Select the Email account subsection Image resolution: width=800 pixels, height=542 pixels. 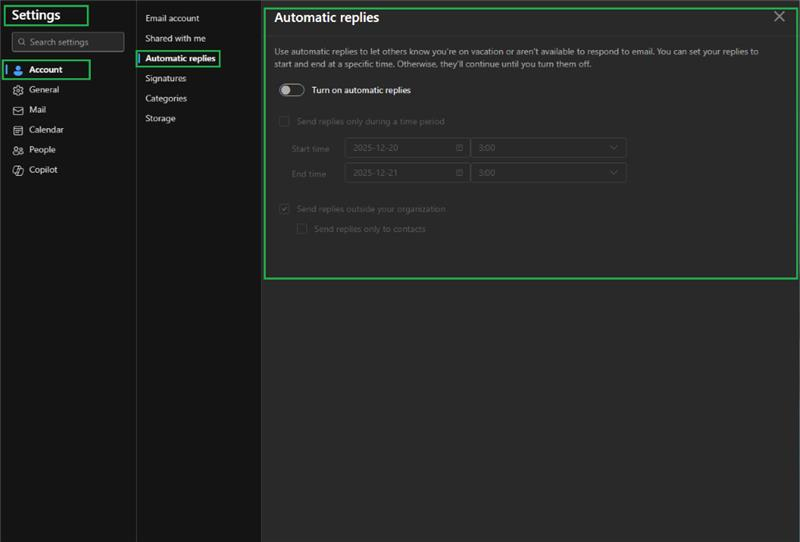coord(172,18)
